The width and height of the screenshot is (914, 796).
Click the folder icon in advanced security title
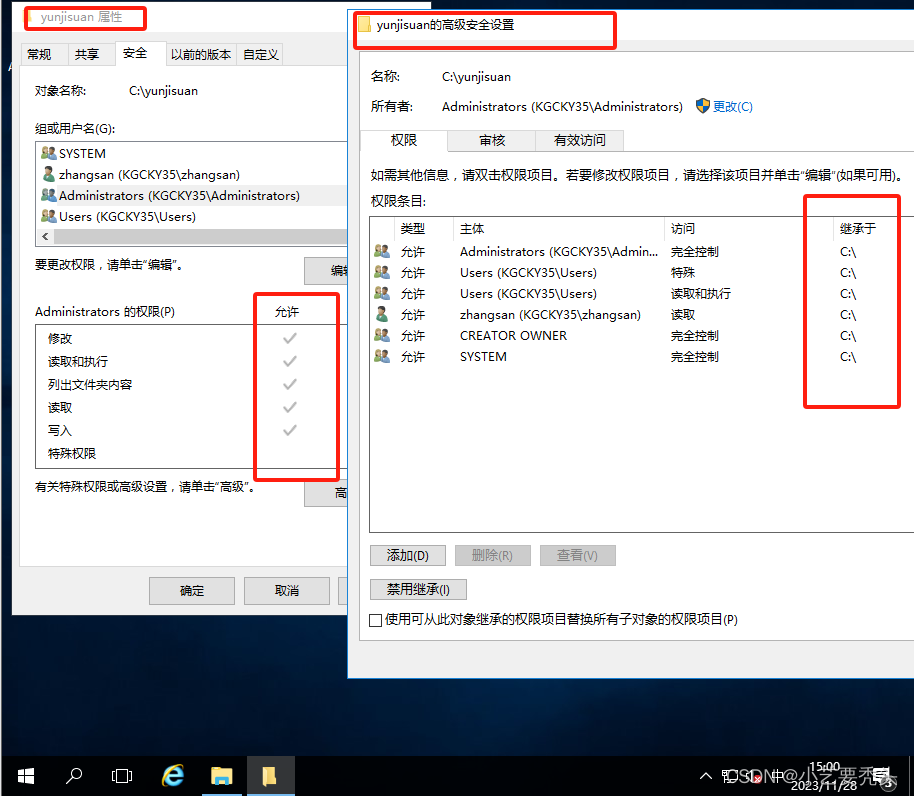364,25
